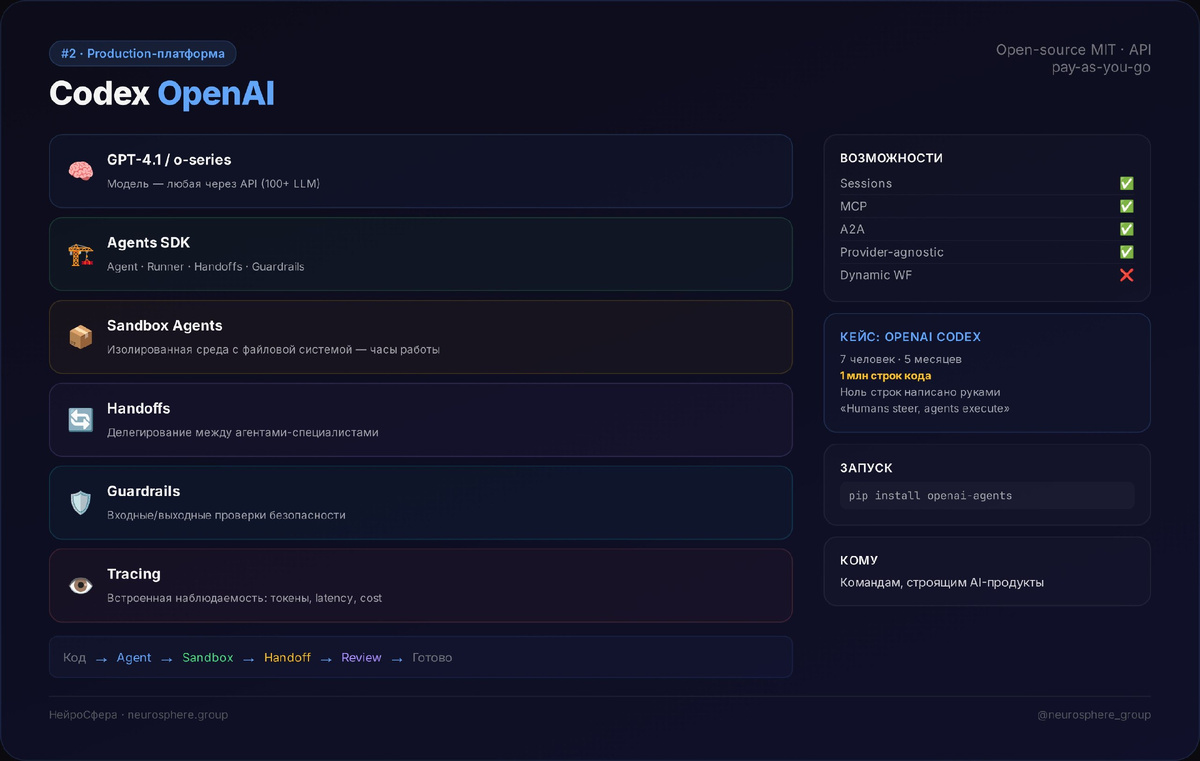Click the brain icon beside GPT-4.1 / o-series
Viewport: 1200px width, 761px height.
click(x=81, y=171)
